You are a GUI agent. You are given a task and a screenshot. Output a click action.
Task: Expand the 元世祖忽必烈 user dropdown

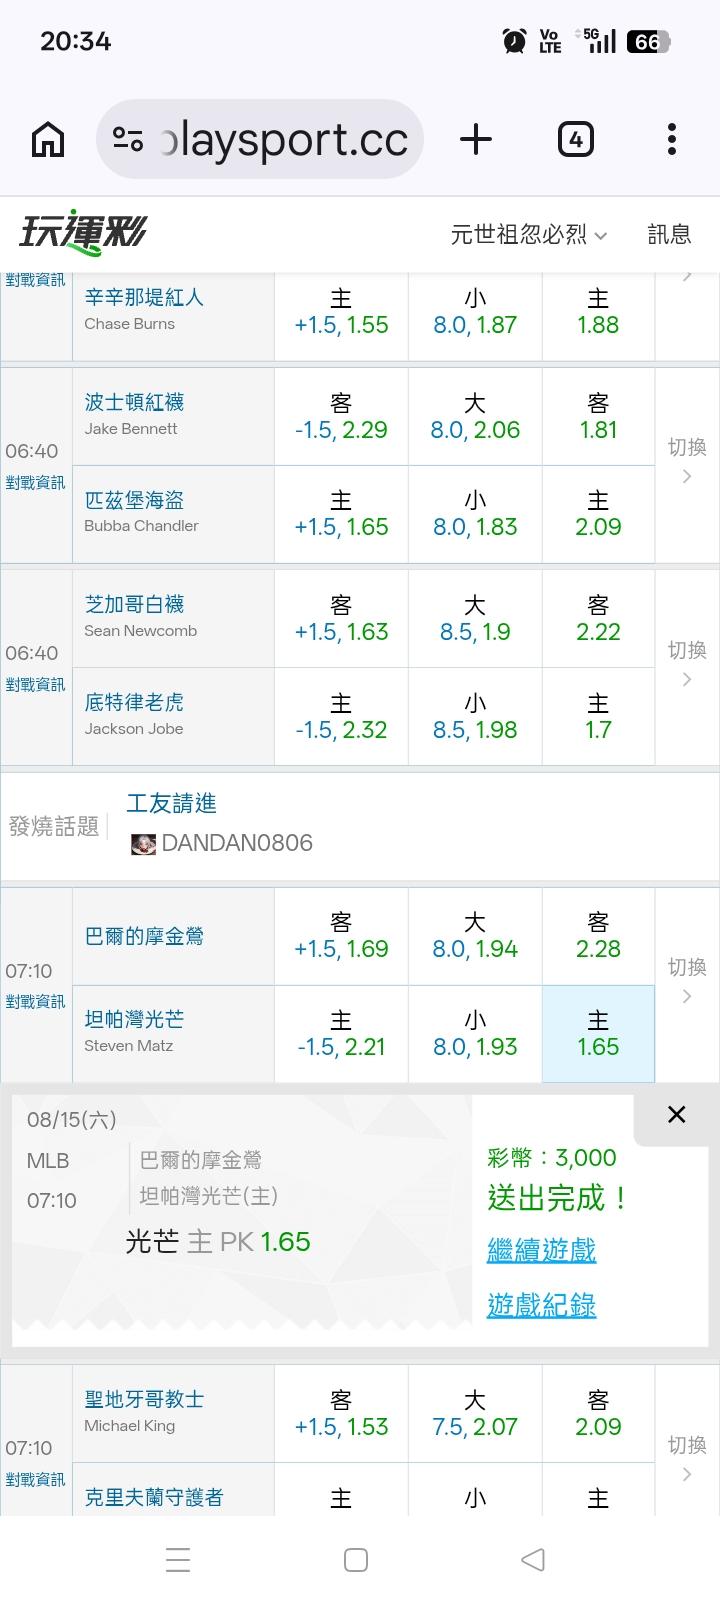(x=529, y=235)
